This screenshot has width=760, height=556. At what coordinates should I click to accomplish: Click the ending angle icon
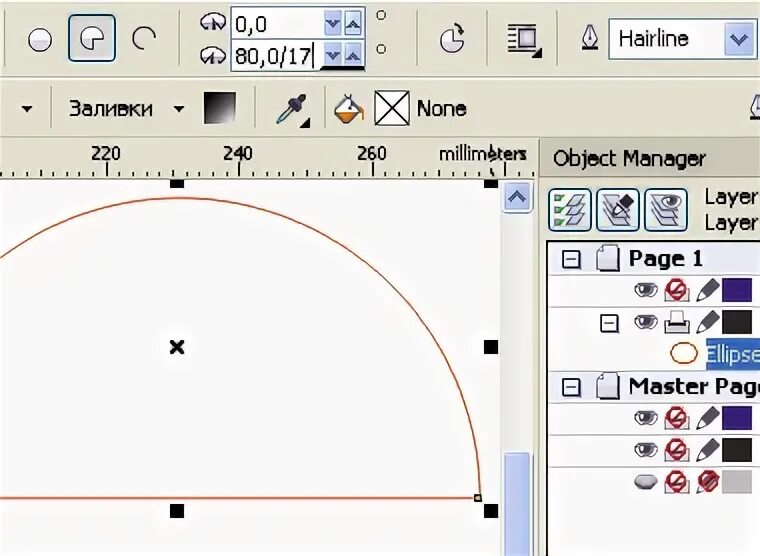pos(213,55)
